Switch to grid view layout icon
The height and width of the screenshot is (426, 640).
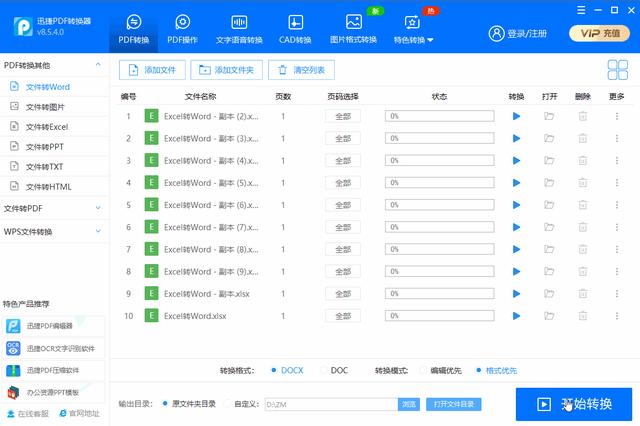tap(618, 70)
